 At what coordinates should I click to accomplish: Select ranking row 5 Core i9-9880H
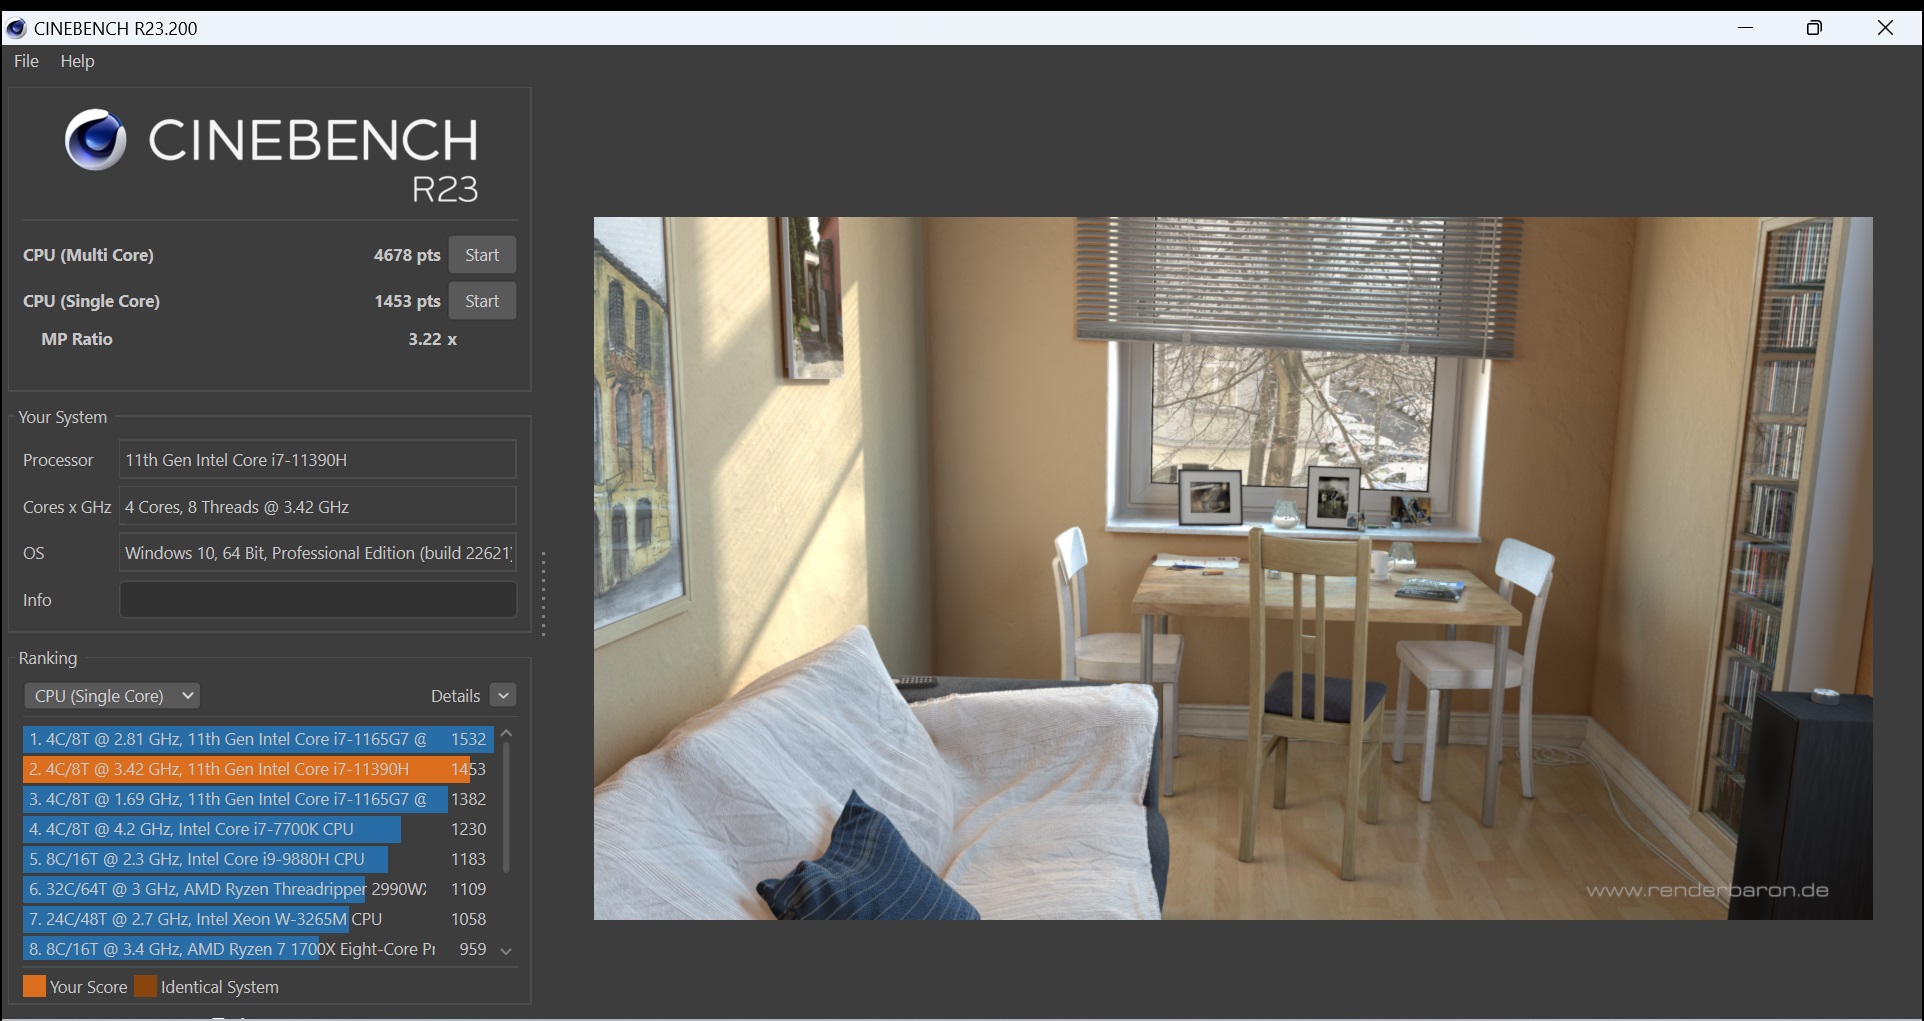(x=258, y=859)
